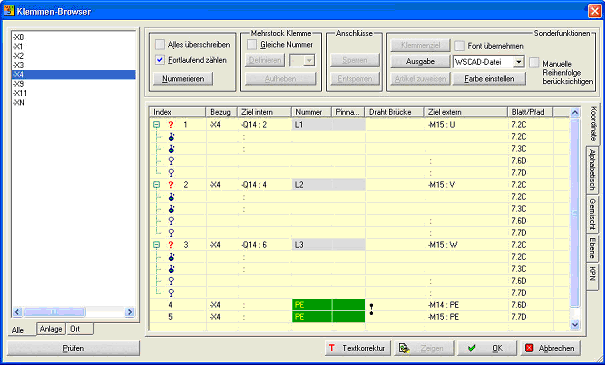Open the Ort tab

(x=79, y=329)
